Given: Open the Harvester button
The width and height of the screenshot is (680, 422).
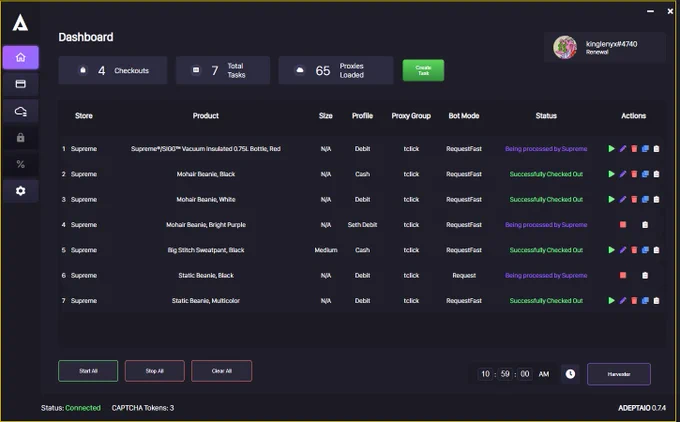Looking at the screenshot, I should [619, 374].
